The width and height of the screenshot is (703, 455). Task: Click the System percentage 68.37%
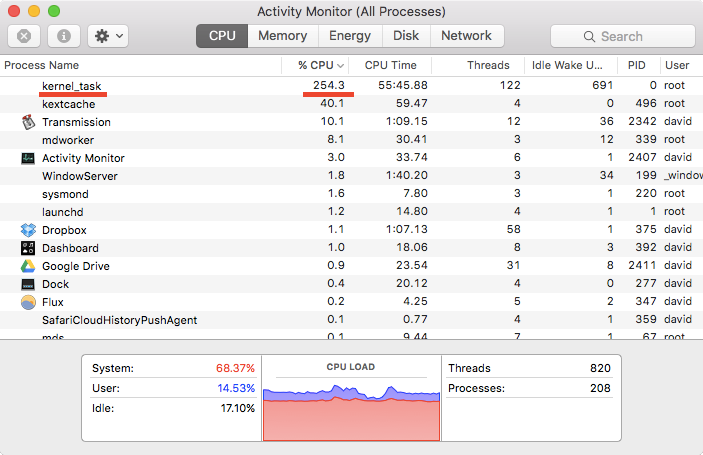click(x=235, y=368)
